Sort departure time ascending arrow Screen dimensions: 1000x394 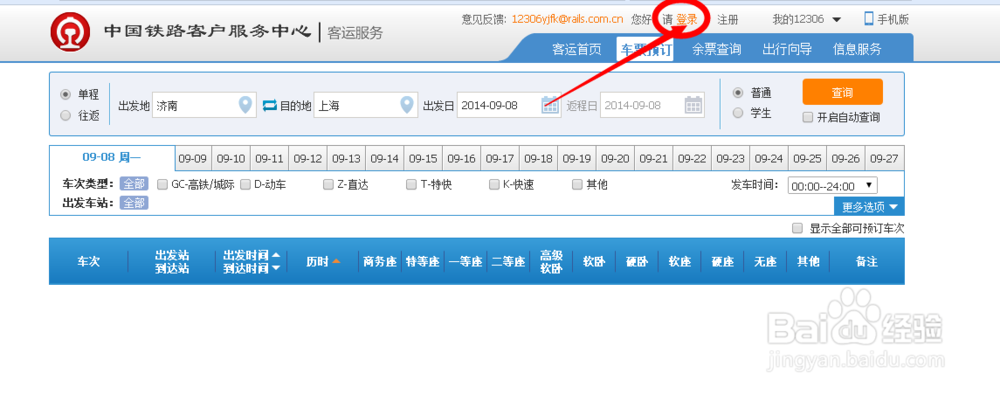pos(276,254)
